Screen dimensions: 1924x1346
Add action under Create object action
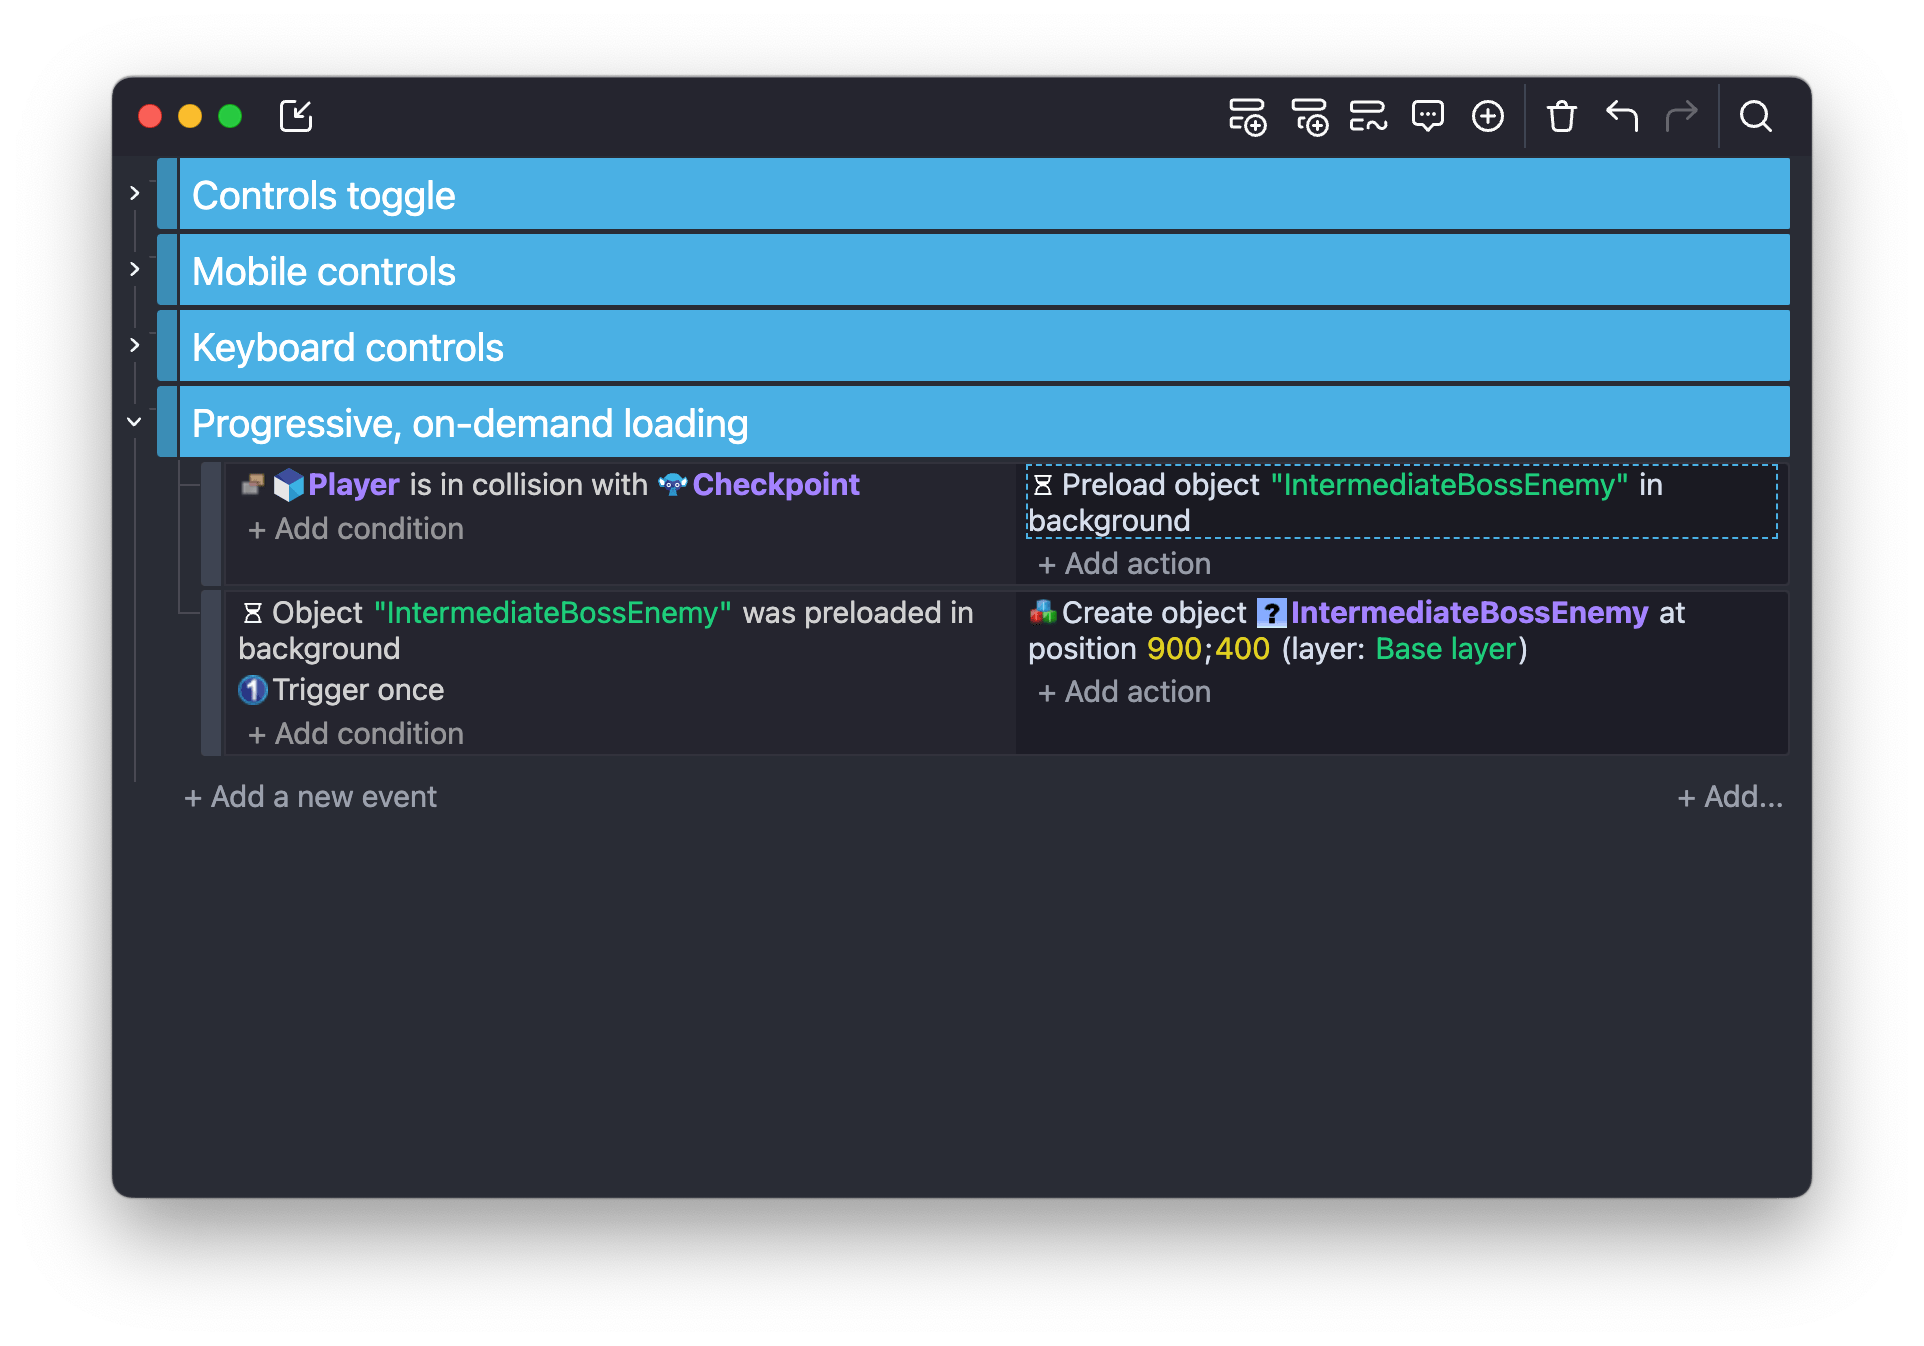(1124, 692)
